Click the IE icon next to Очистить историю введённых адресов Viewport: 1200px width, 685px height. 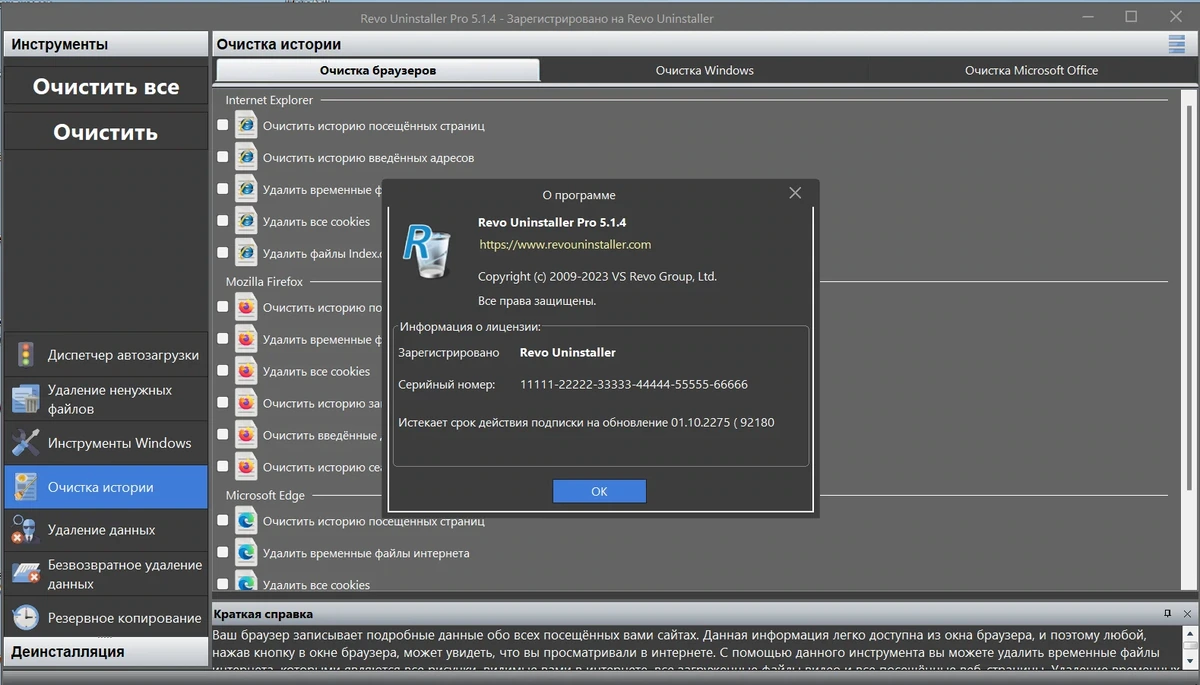(246, 157)
